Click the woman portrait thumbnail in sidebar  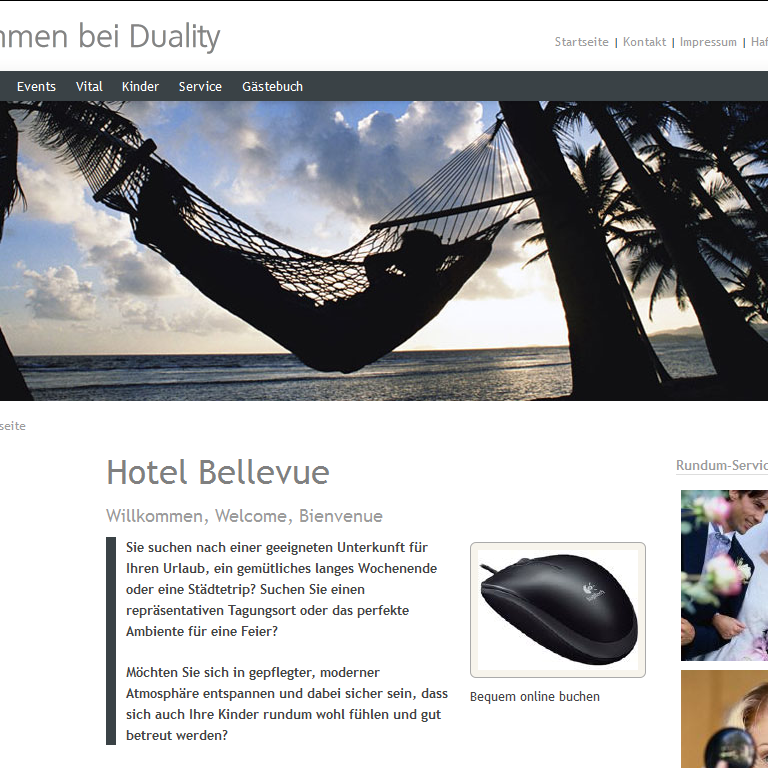point(724,719)
